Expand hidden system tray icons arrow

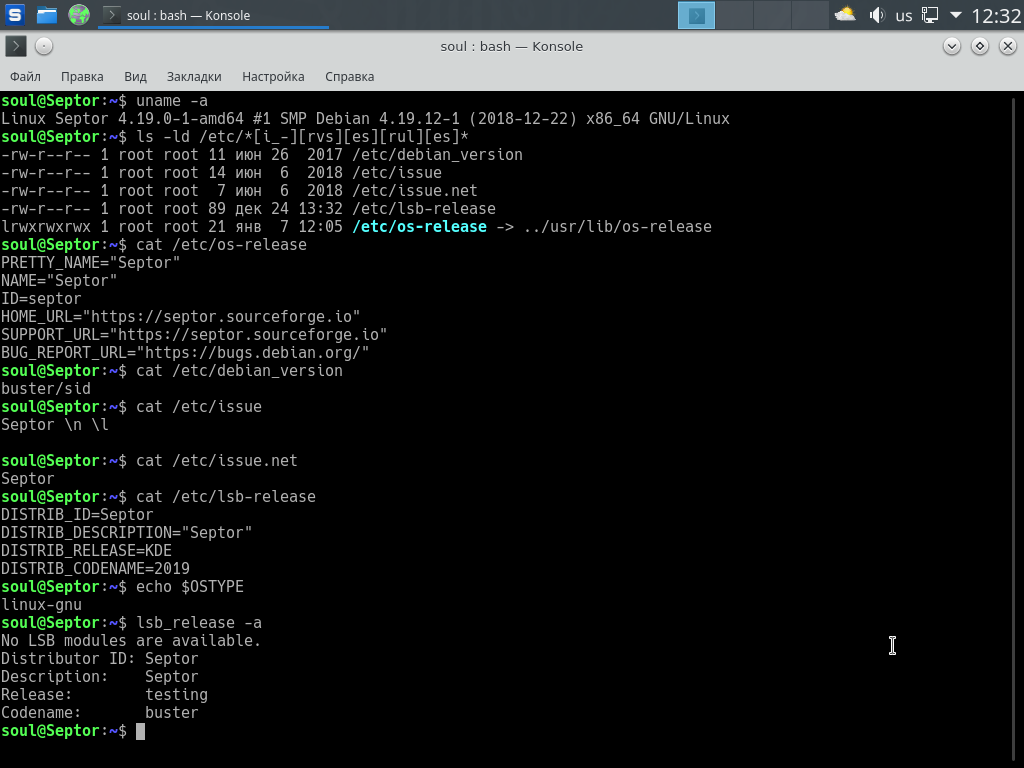click(x=955, y=14)
